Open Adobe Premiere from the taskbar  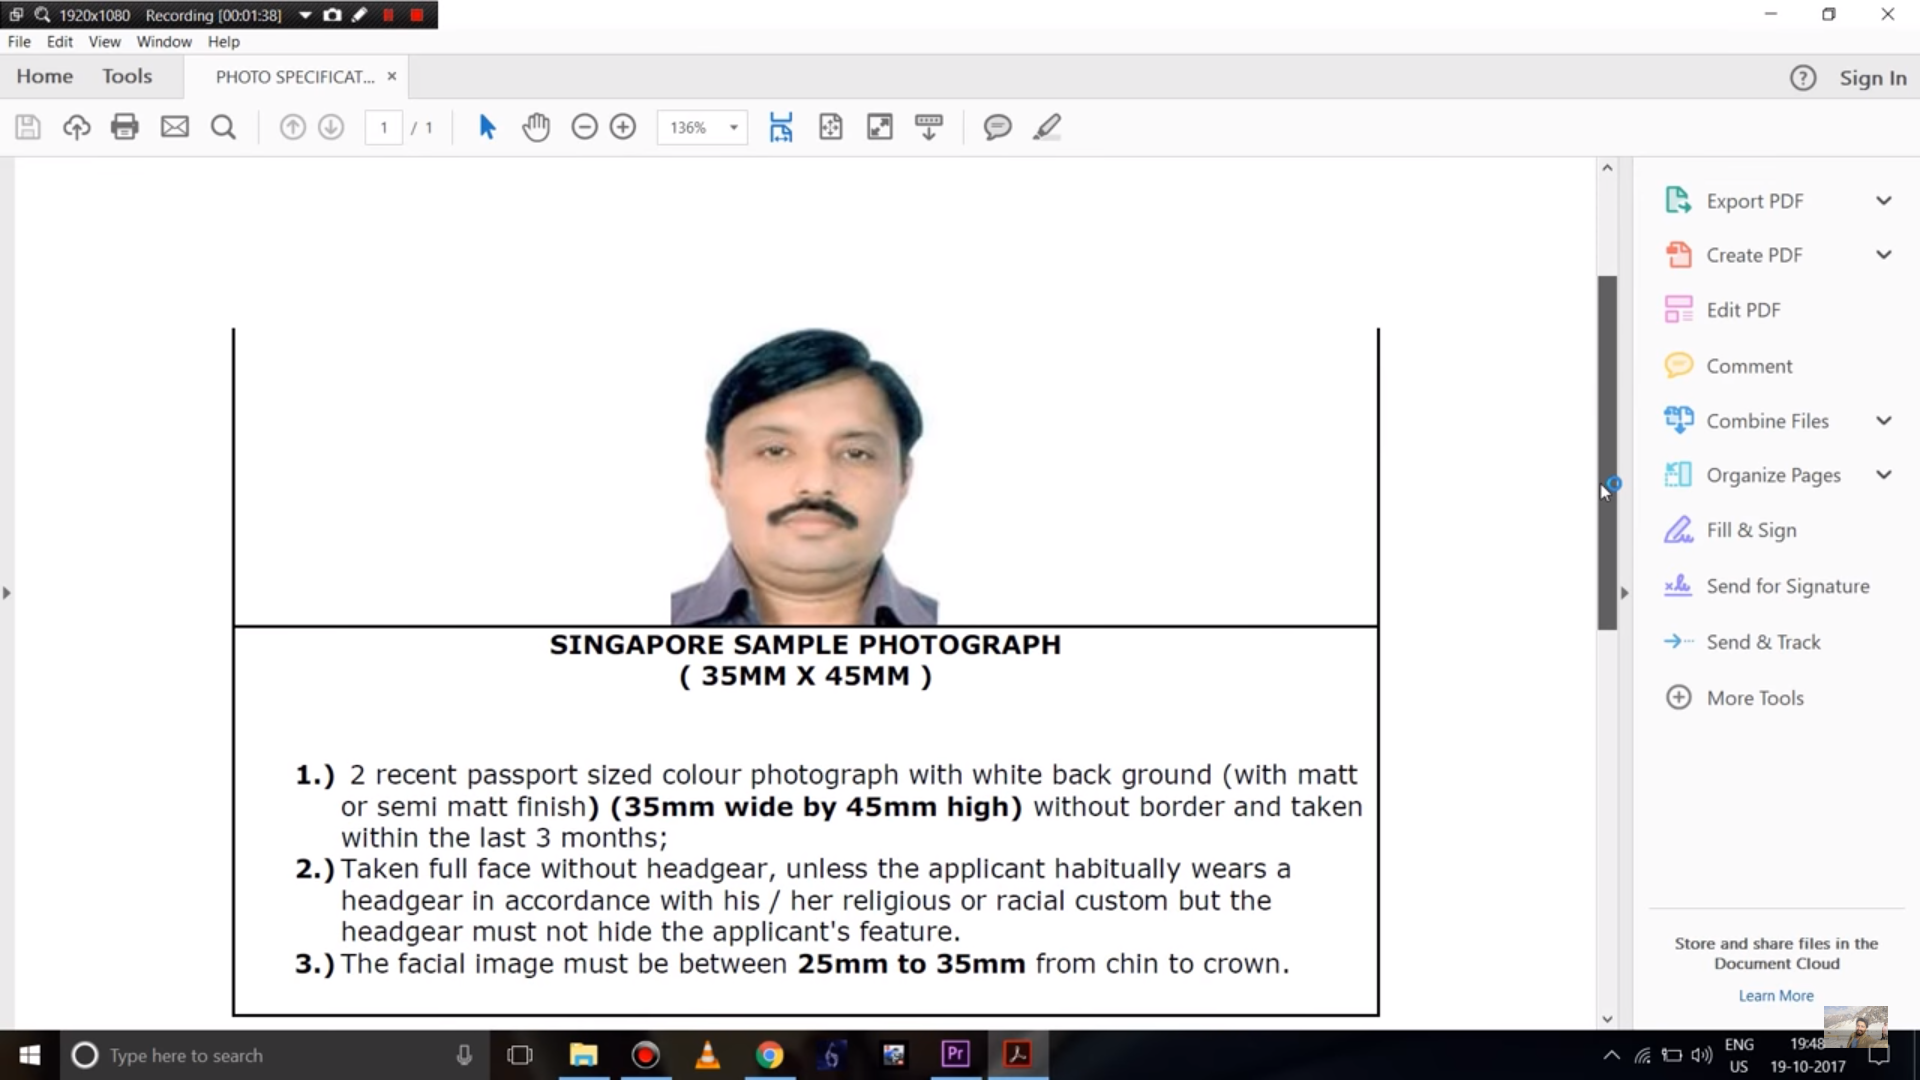[x=955, y=1054]
